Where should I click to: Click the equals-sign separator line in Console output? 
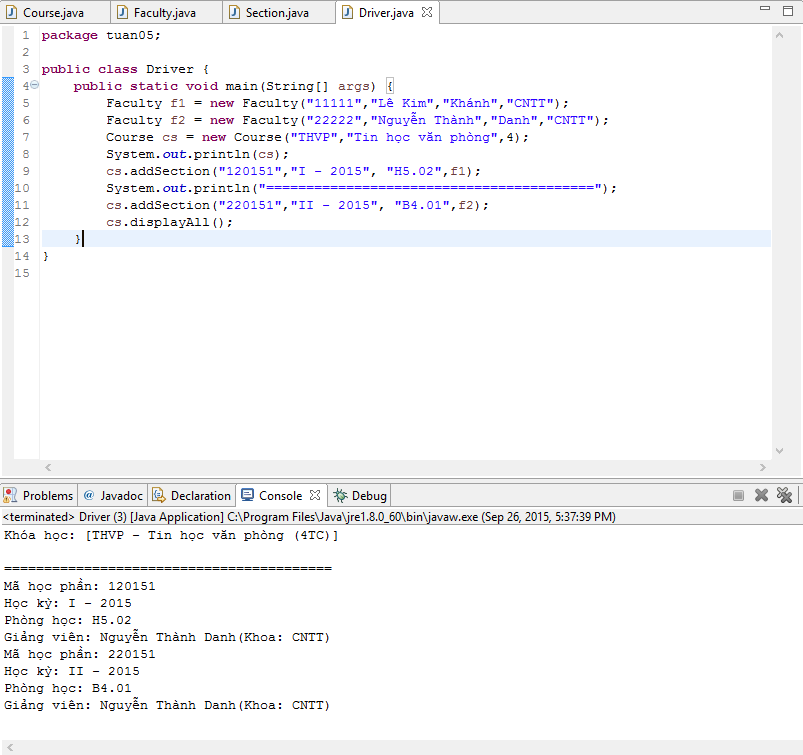pos(168,569)
